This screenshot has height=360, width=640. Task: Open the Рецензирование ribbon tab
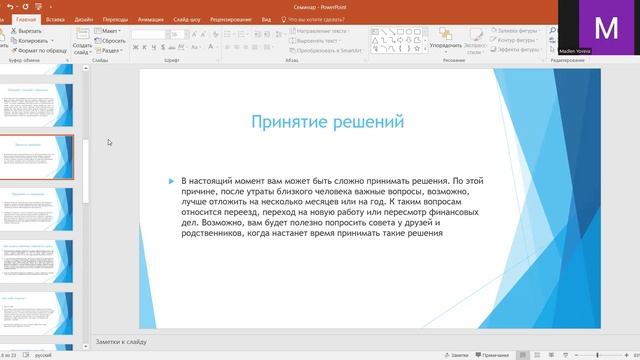pos(231,19)
